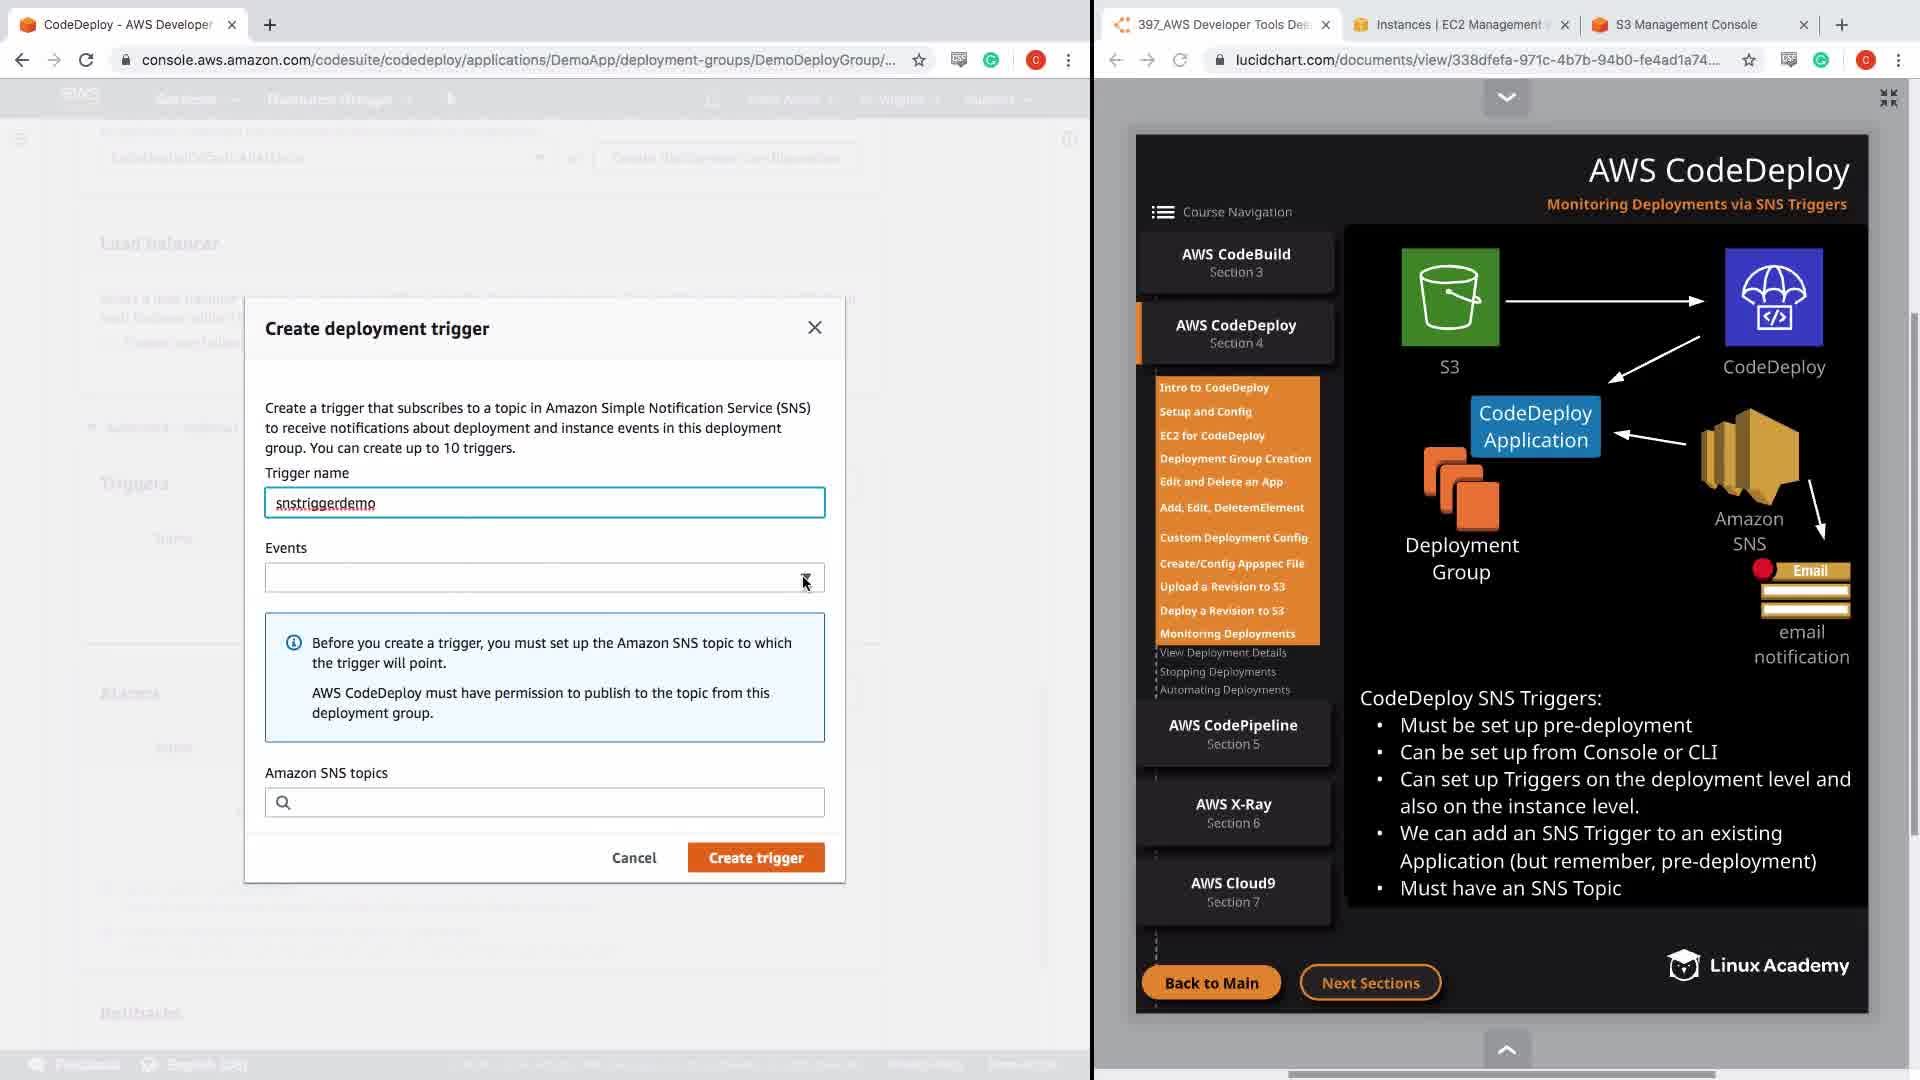Open the Events dropdown
The width and height of the screenshot is (1920, 1080).
544,578
